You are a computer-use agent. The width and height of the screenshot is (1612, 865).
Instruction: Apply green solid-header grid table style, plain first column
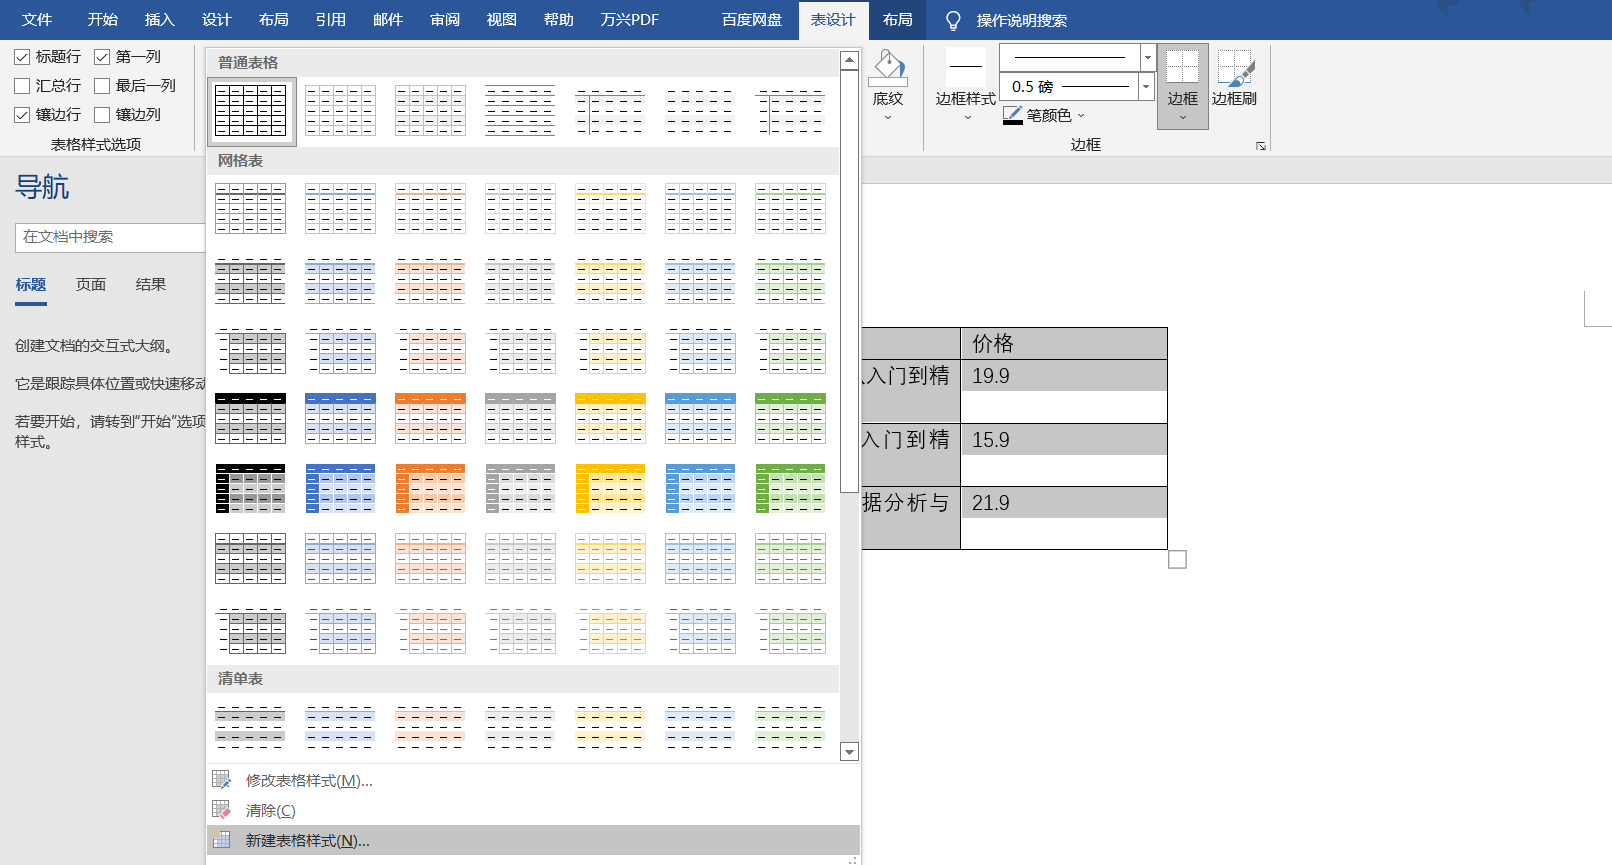[791, 418]
